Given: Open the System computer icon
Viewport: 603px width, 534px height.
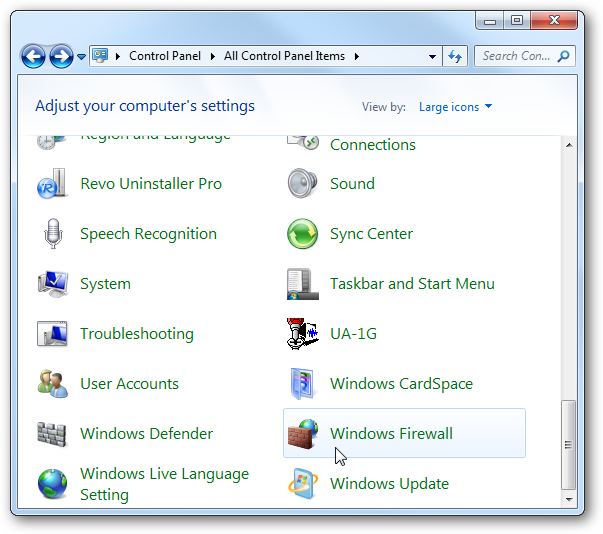Looking at the screenshot, I should 53,284.
